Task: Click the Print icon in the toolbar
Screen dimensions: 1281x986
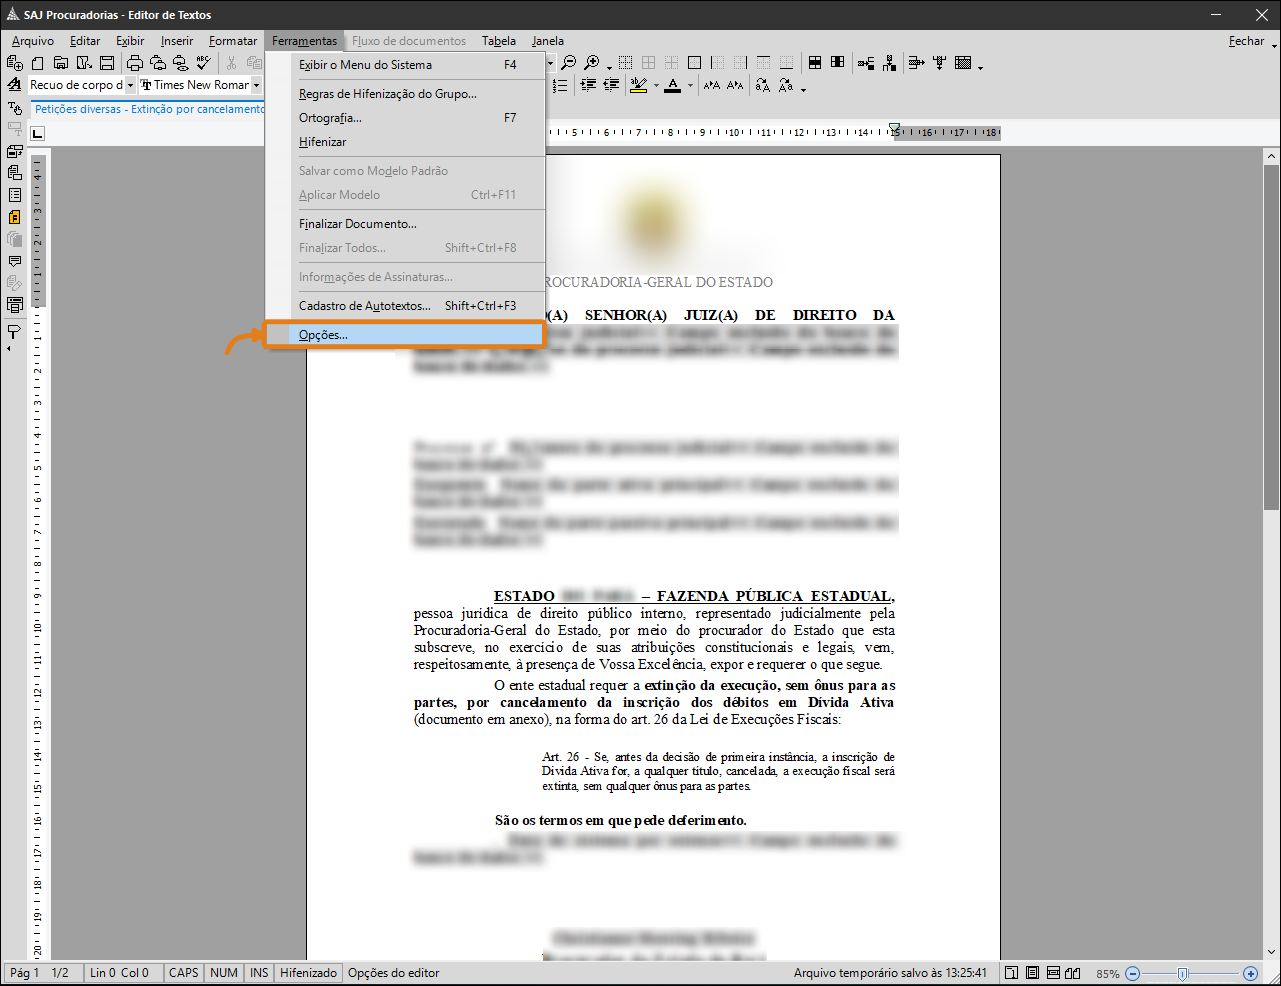Action: click(x=135, y=63)
